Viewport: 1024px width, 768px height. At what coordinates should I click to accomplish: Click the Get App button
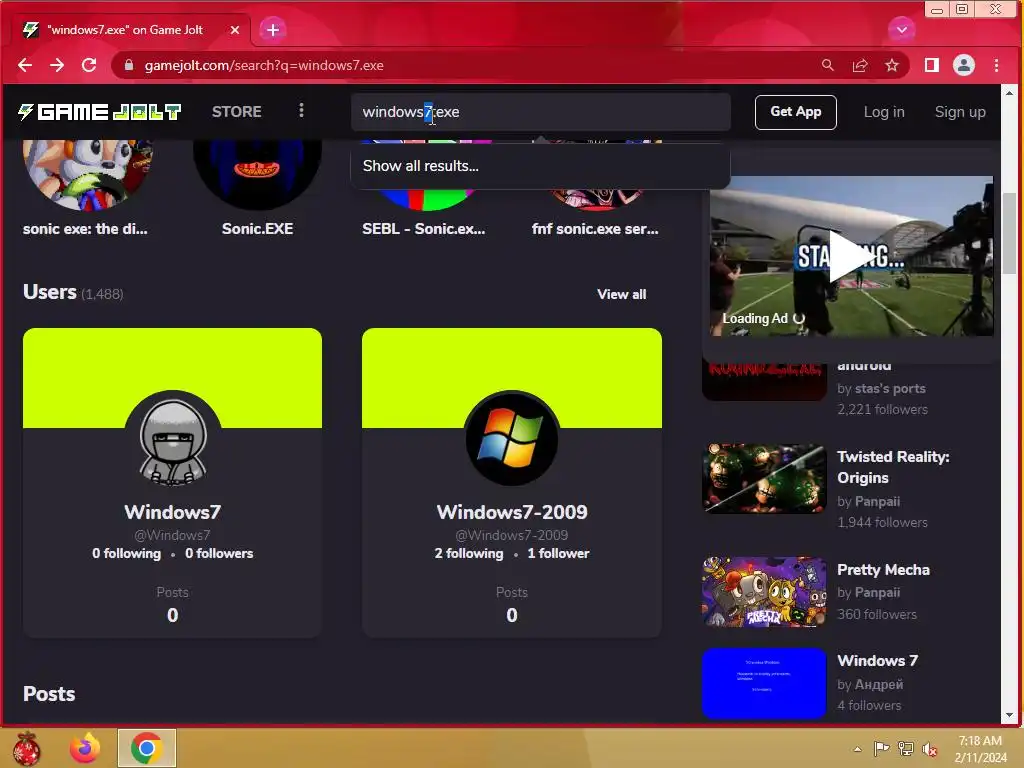point(795,112)
